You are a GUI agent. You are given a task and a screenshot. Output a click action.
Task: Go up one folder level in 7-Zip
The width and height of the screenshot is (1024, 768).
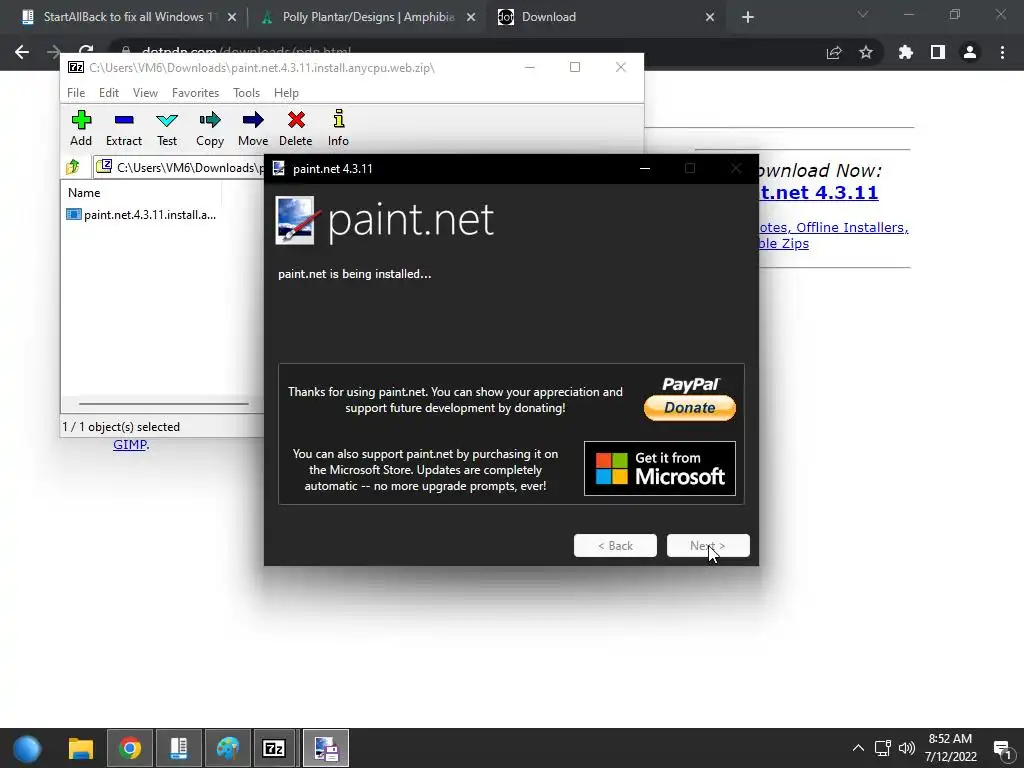point(73,167)
